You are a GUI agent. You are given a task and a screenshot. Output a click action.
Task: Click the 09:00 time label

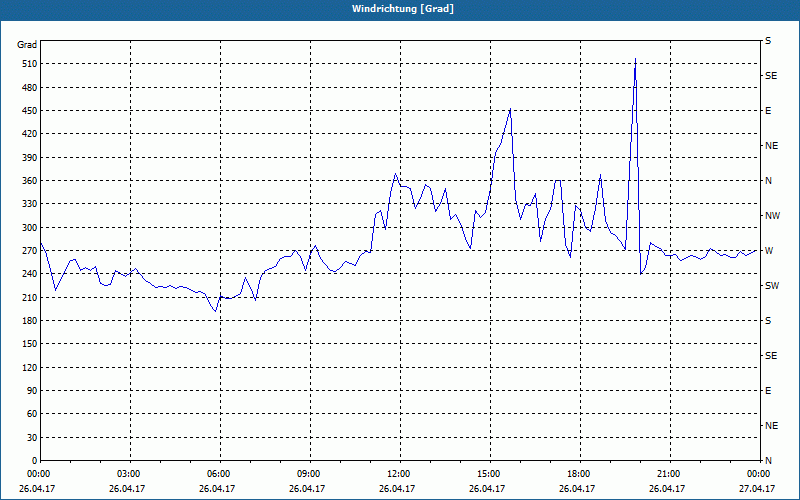(307, 473)
